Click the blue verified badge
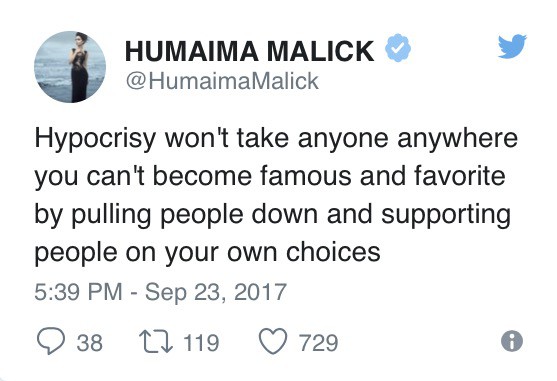This screenshot has width=557, height=381. (398, 48)
